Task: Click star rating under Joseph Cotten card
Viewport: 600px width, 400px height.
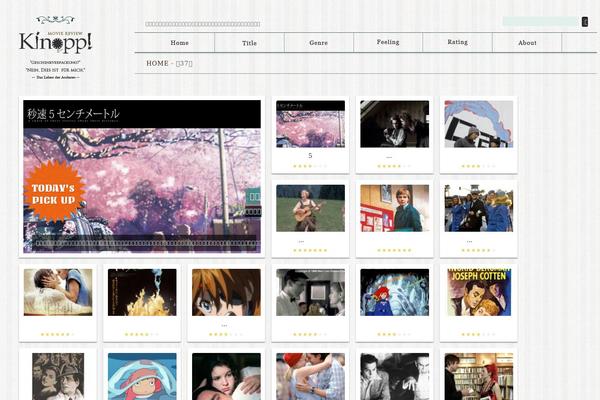Action: [478, 335]
